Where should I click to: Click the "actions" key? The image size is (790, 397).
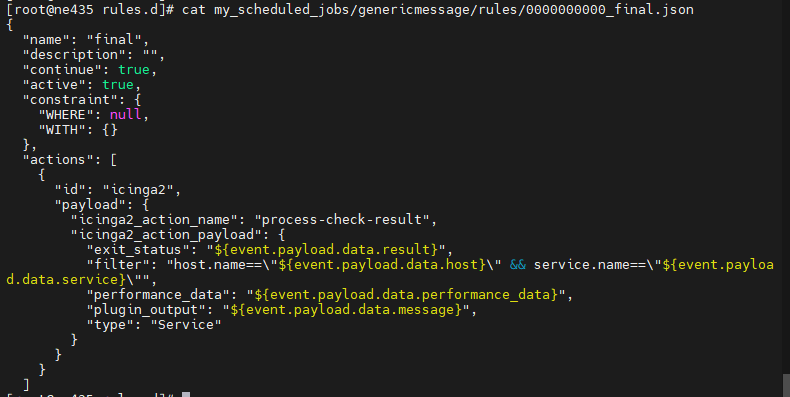click(x=58, y=160)
